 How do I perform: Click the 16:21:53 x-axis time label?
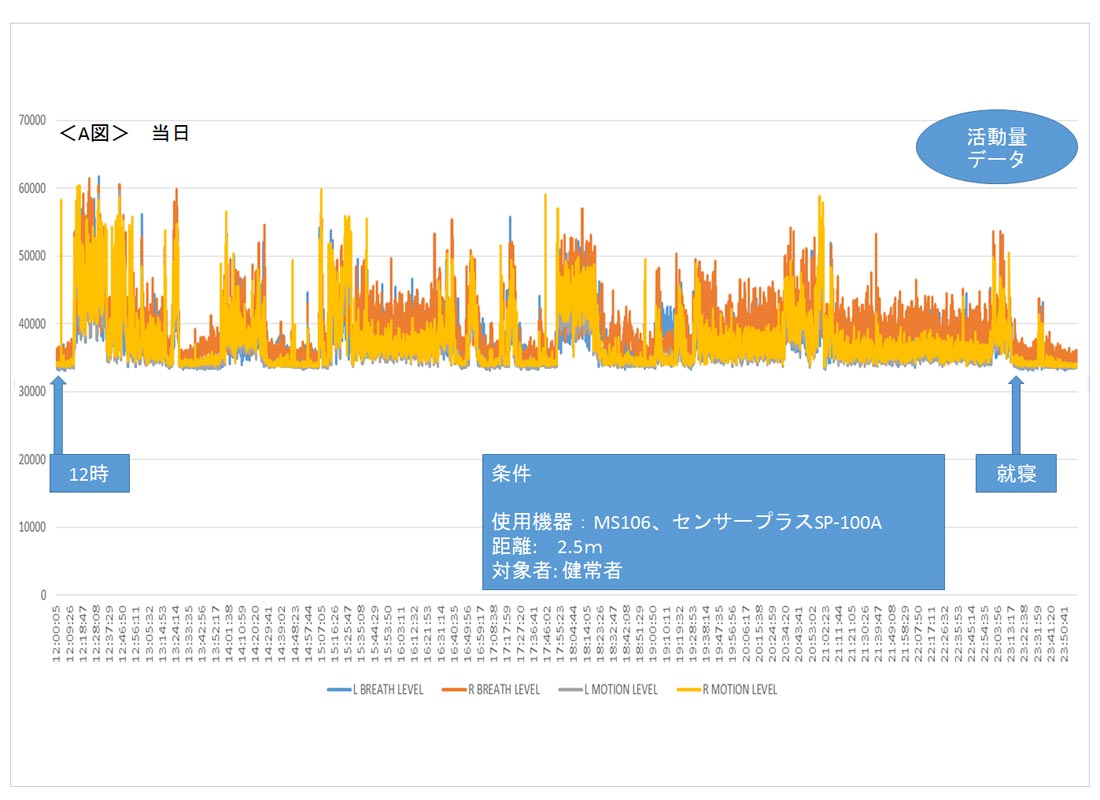click(x=427, y=634)
